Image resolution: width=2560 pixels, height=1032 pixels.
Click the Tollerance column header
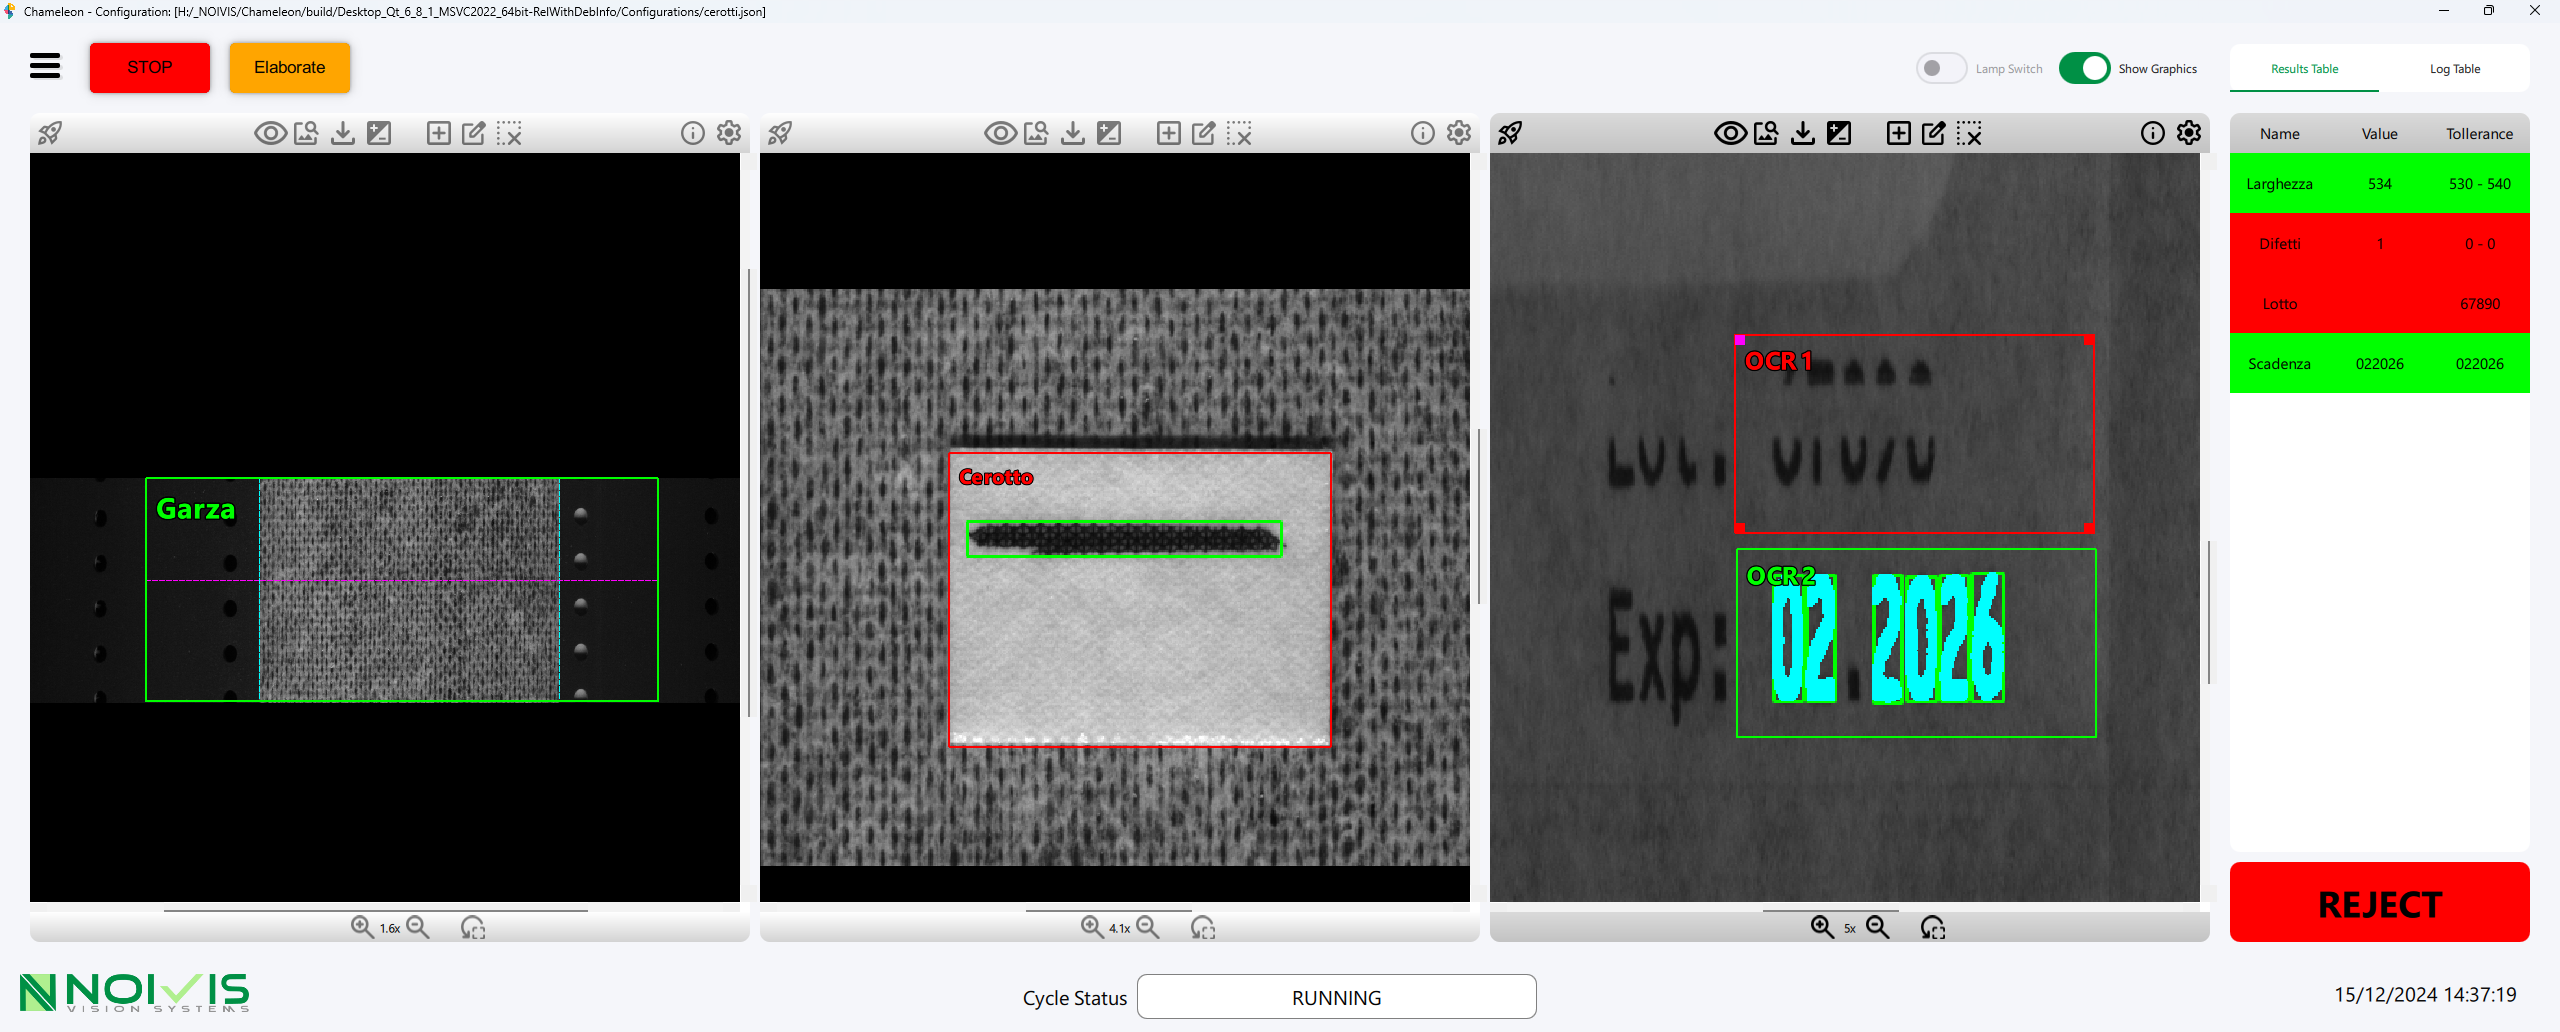point(2479,133)
